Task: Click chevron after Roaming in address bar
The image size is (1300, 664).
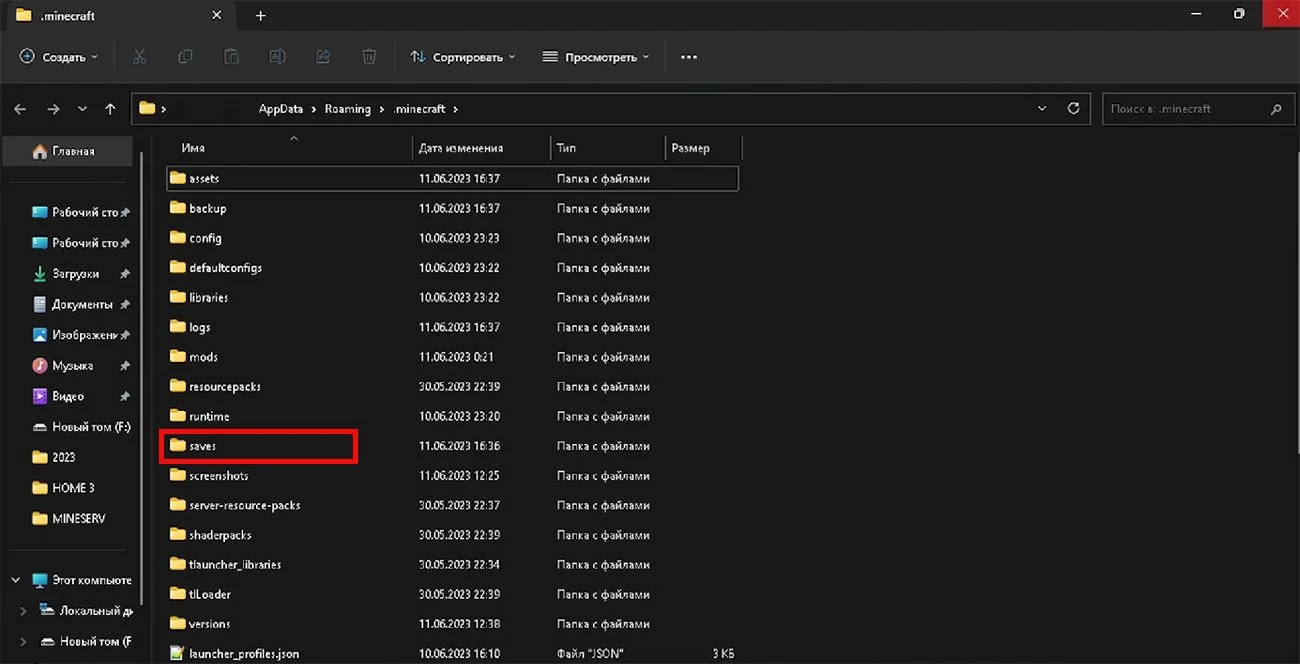Action: coord(382,109)
